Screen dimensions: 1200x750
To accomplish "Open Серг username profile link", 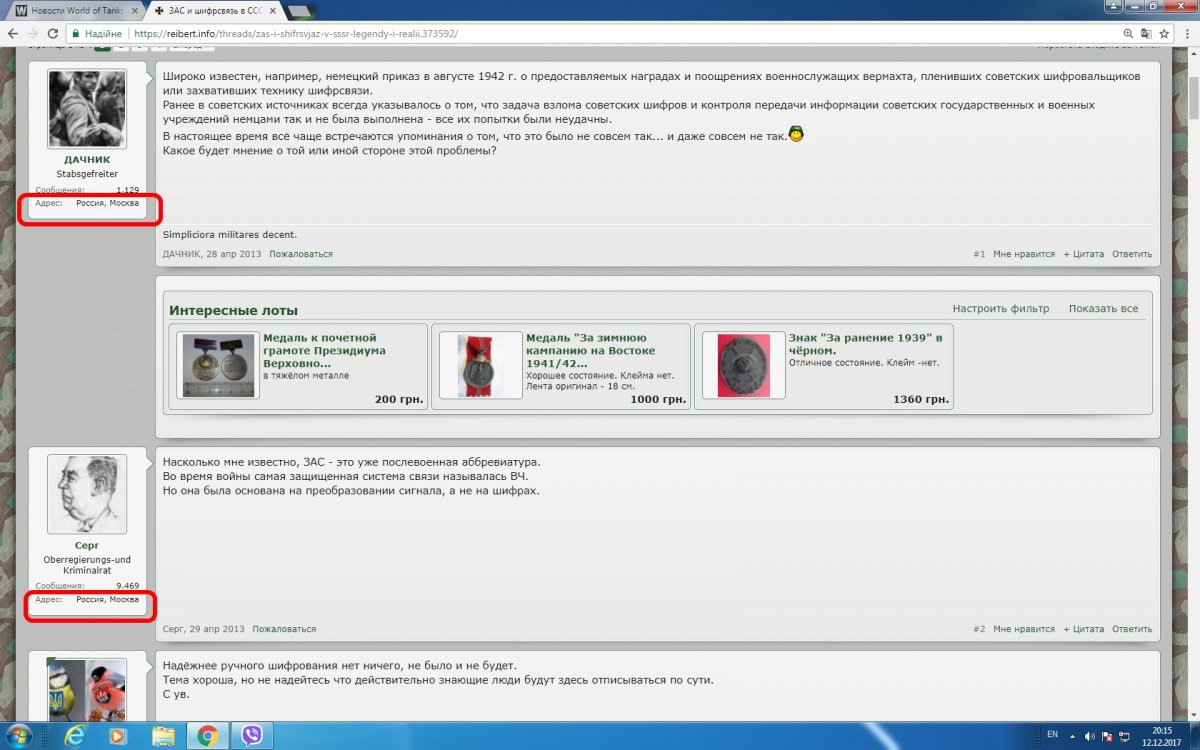I will tap(87, 545).
